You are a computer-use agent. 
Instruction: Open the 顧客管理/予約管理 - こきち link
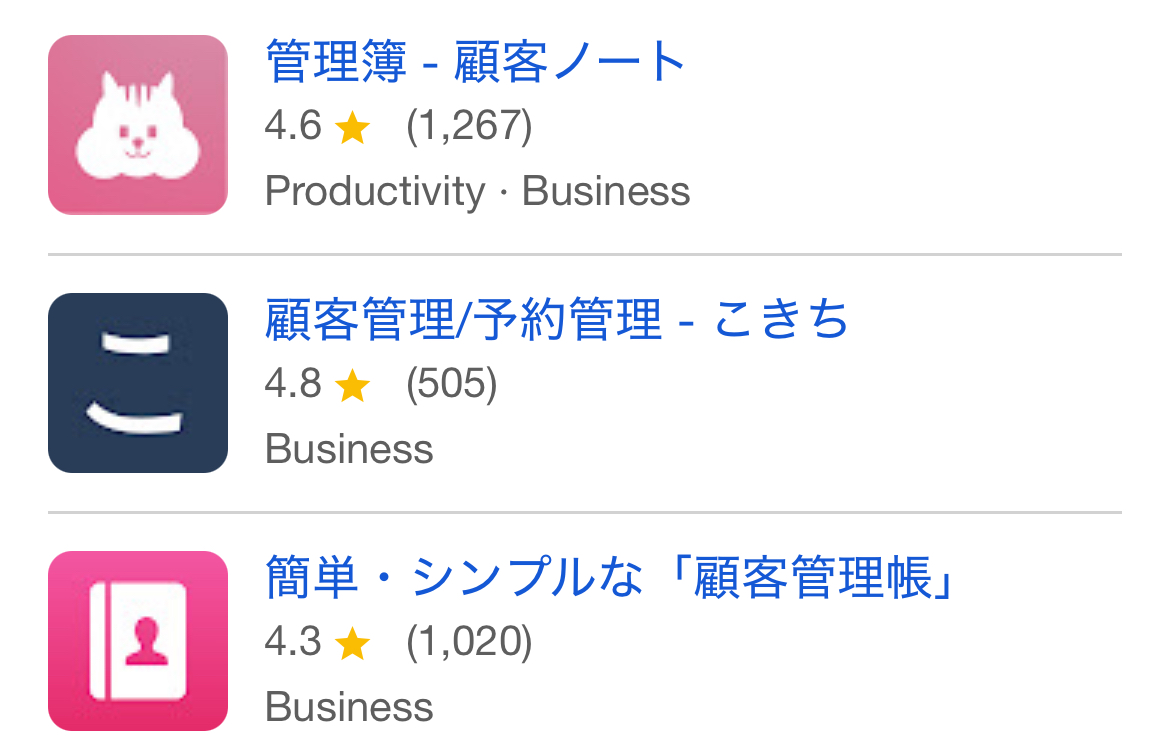(x=557, y=320)
